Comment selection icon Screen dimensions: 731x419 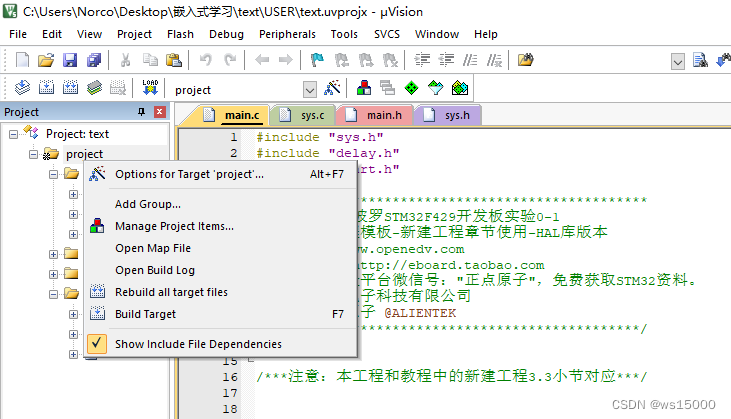point(470,60)
